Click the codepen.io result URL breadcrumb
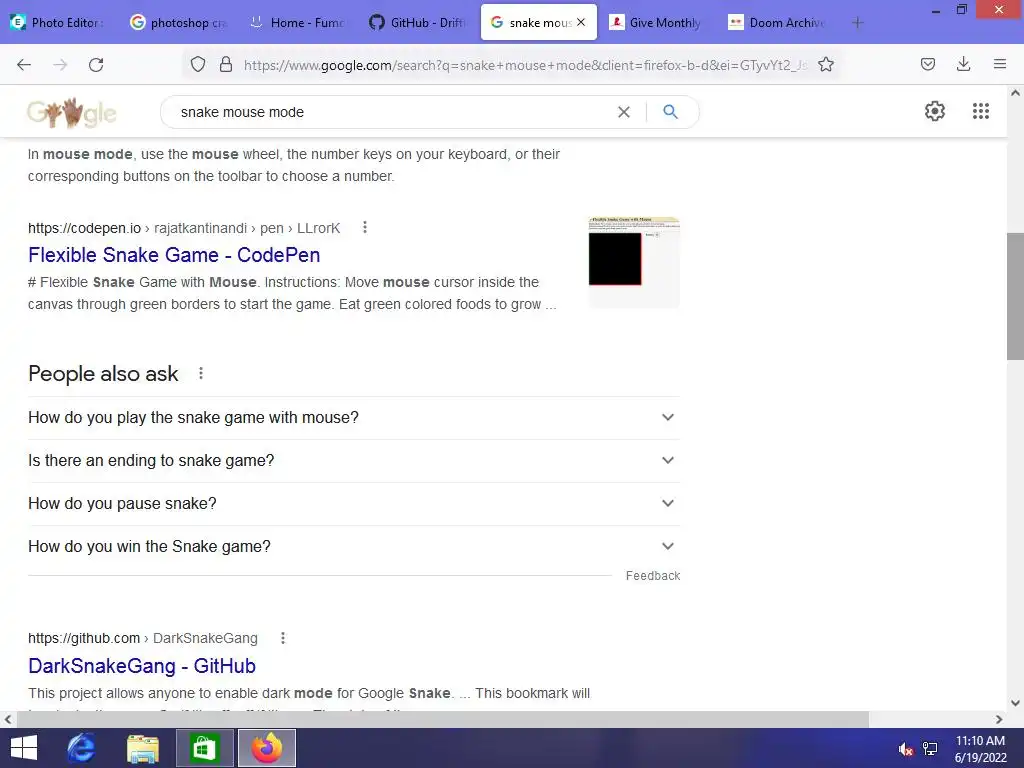 click(x=184, y=228)
